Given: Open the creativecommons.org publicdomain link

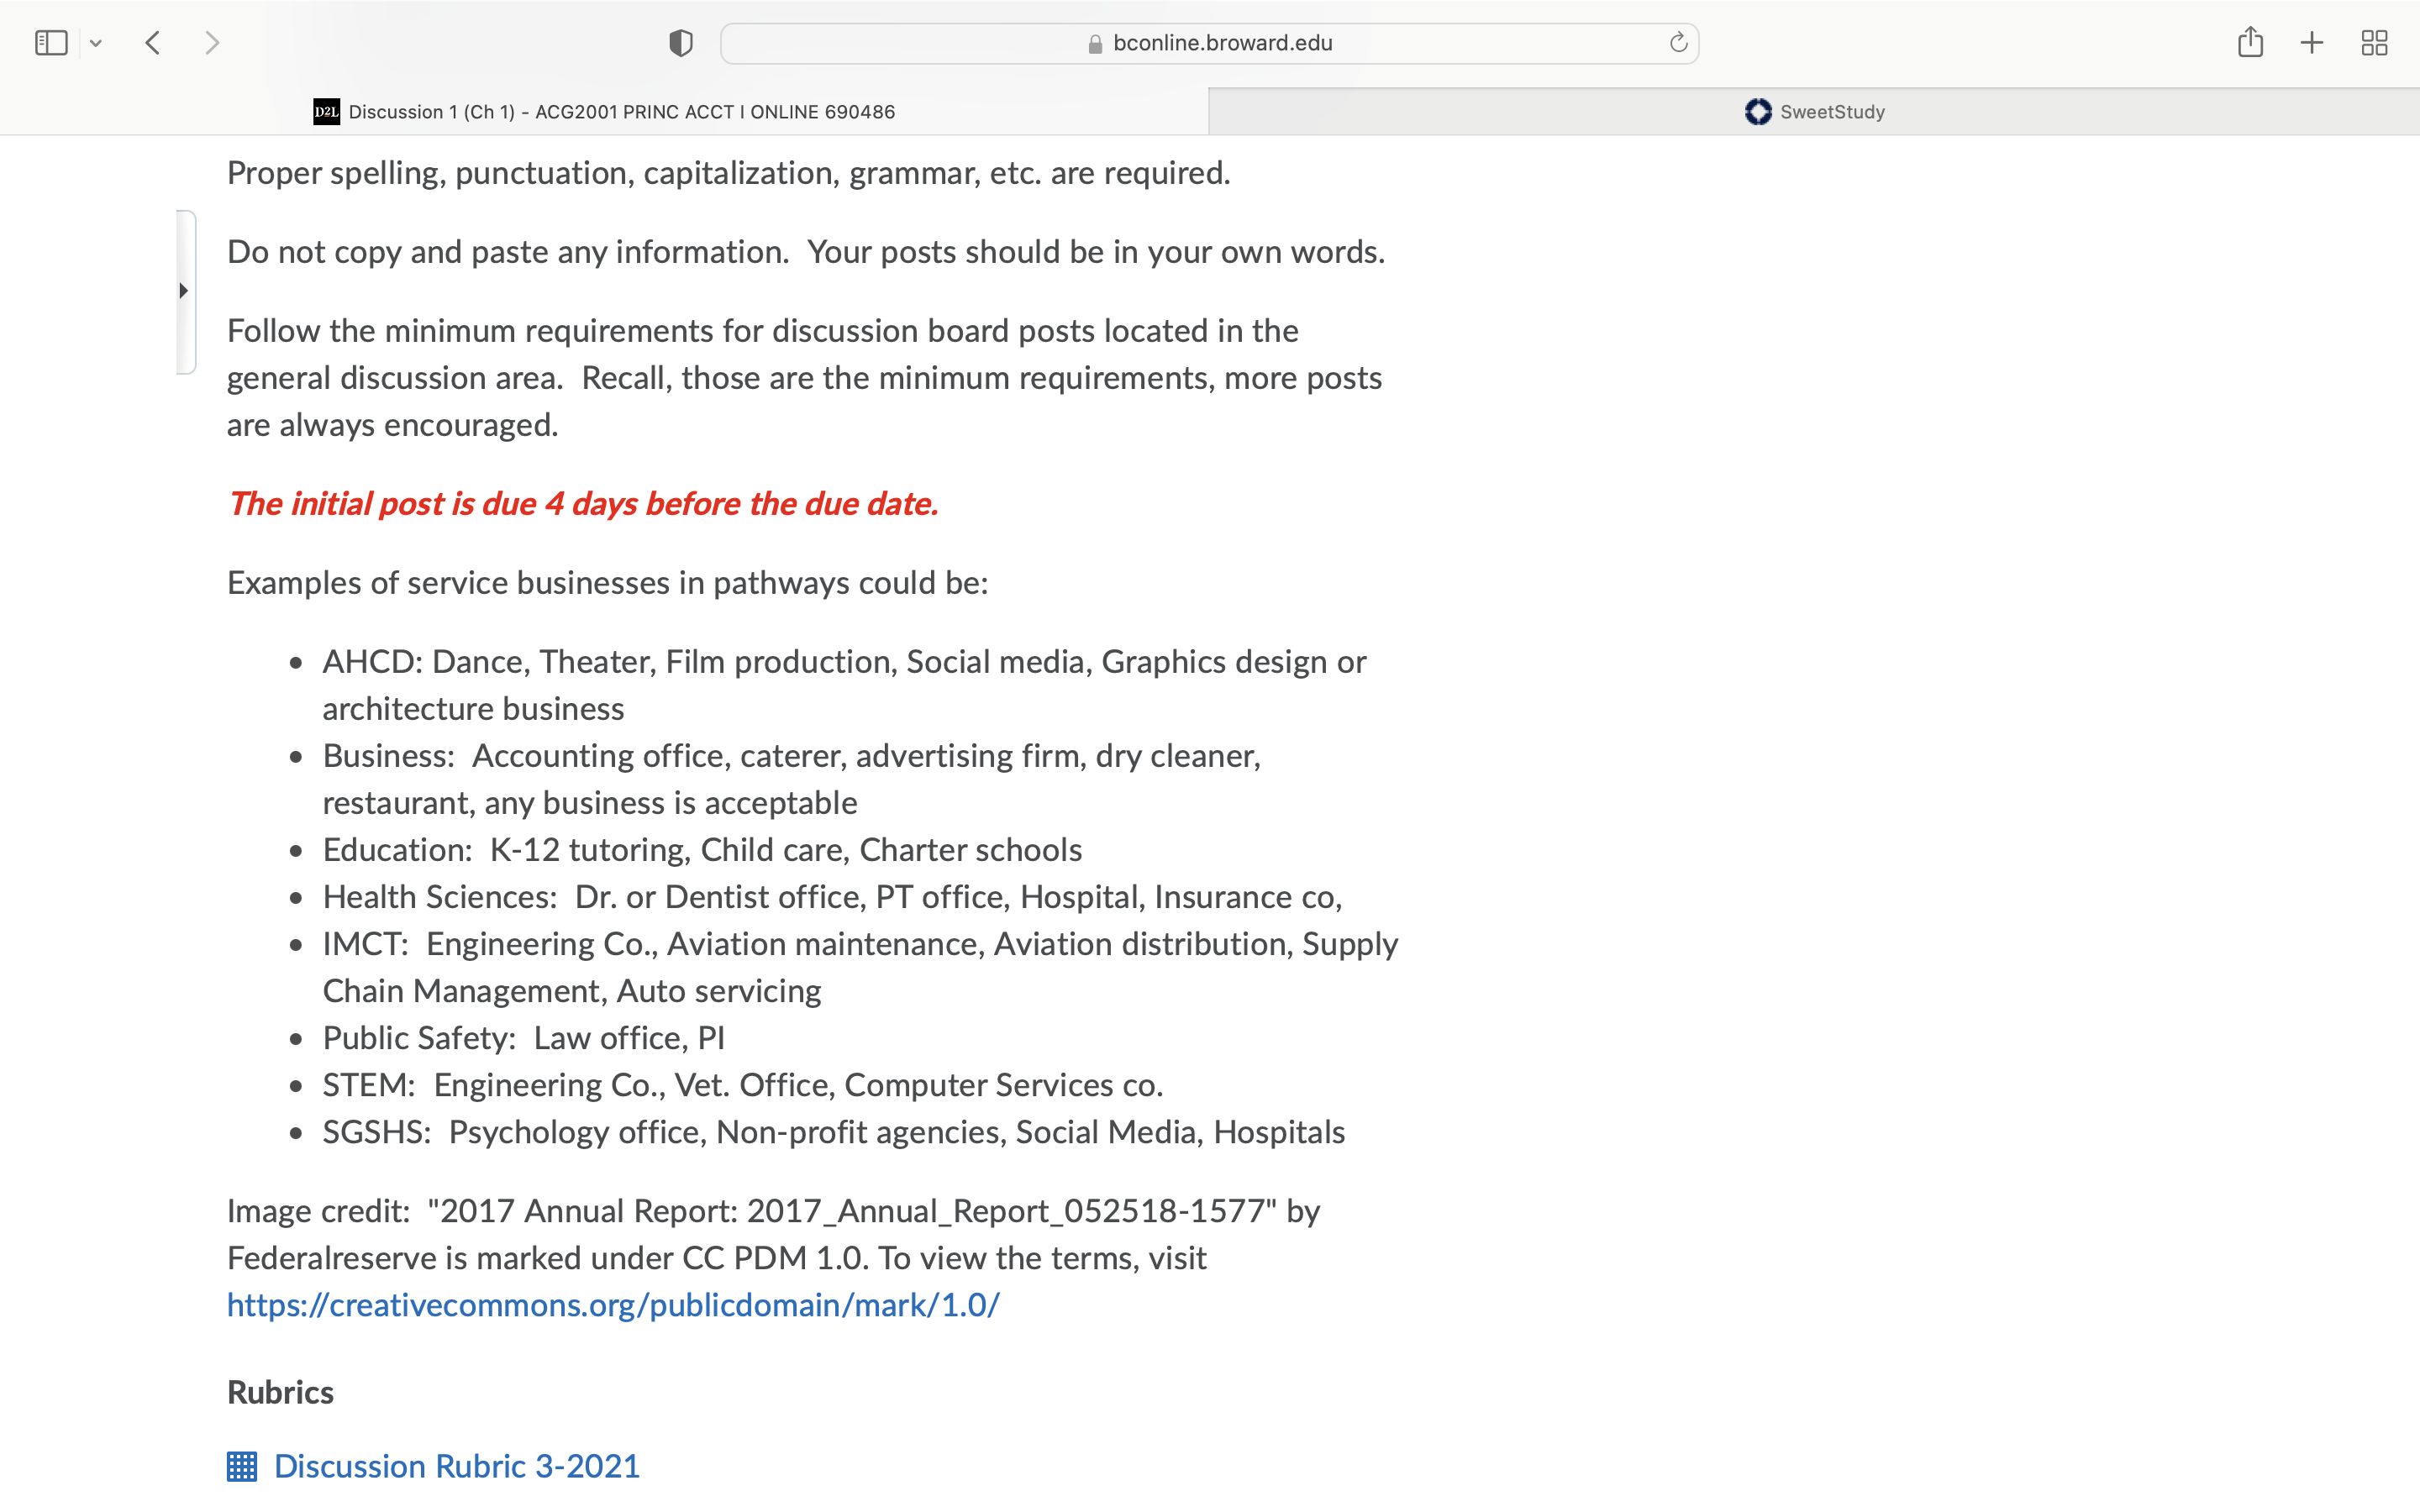Looking at the screenshot, I should 613,1305.
